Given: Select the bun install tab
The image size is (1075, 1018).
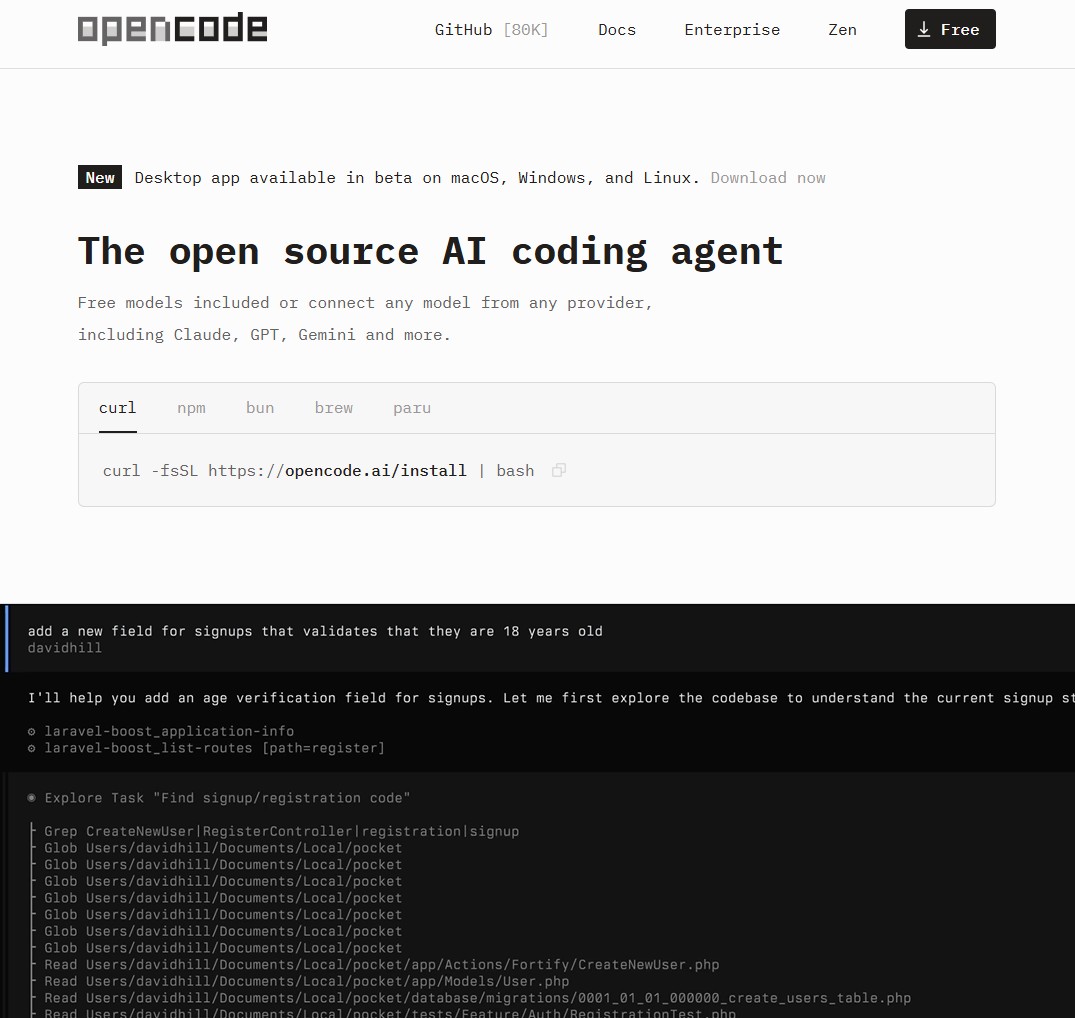Looking at the screenshot, I should coord(259,408).
